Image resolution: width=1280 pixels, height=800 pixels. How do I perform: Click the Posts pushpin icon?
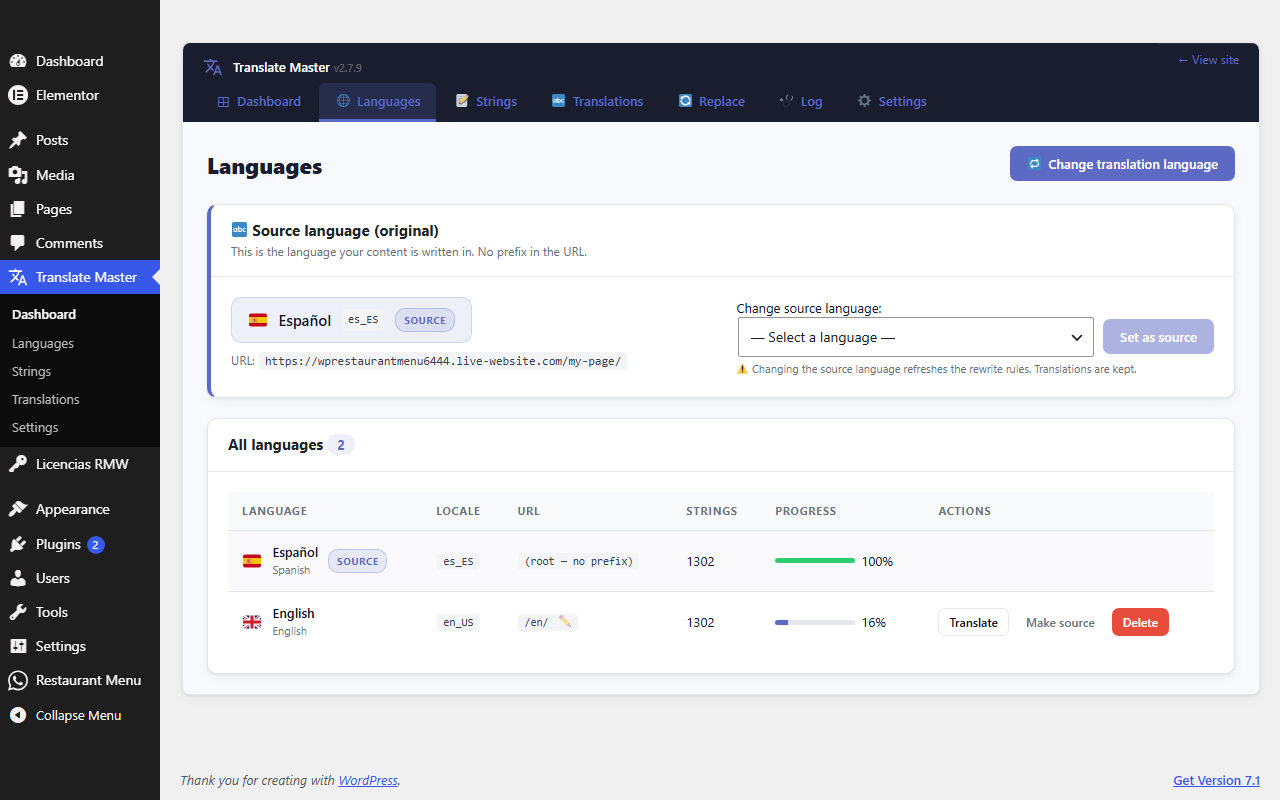point(18,140)
